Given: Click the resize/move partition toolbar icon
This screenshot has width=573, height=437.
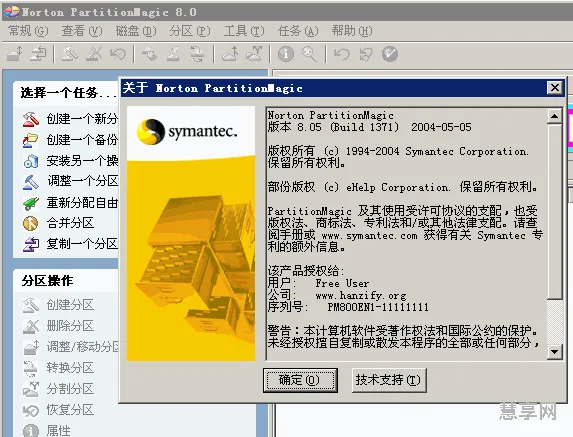Looking at the screenshot, I should pyautogui.click(x=15, y=54).
